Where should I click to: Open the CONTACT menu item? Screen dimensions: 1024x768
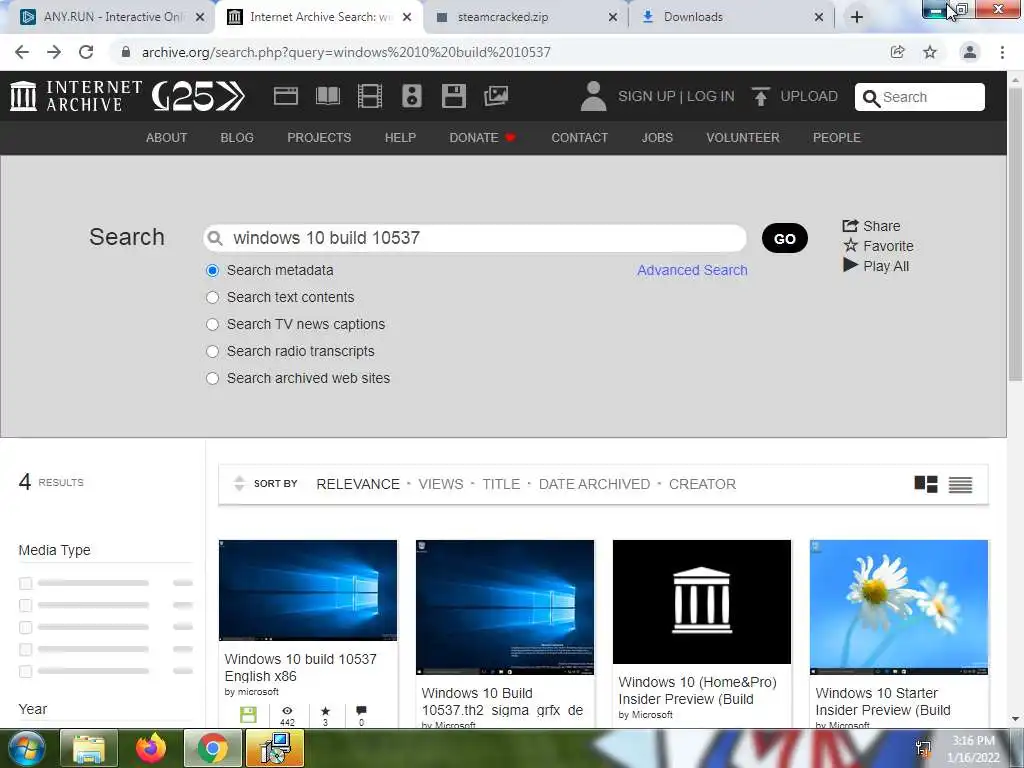click(579, 138)
